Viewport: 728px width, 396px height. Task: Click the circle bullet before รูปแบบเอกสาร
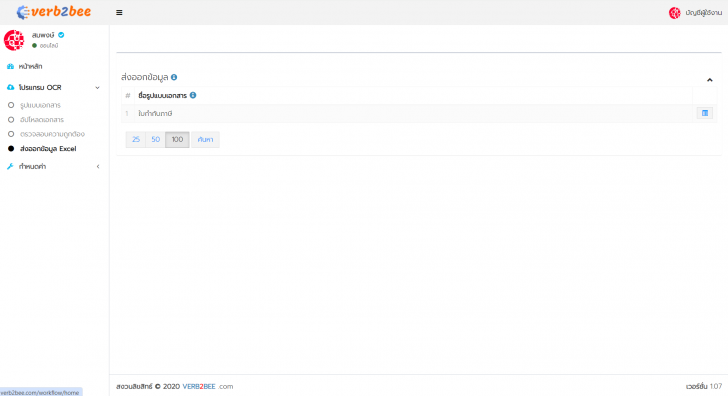click(11, 105)
